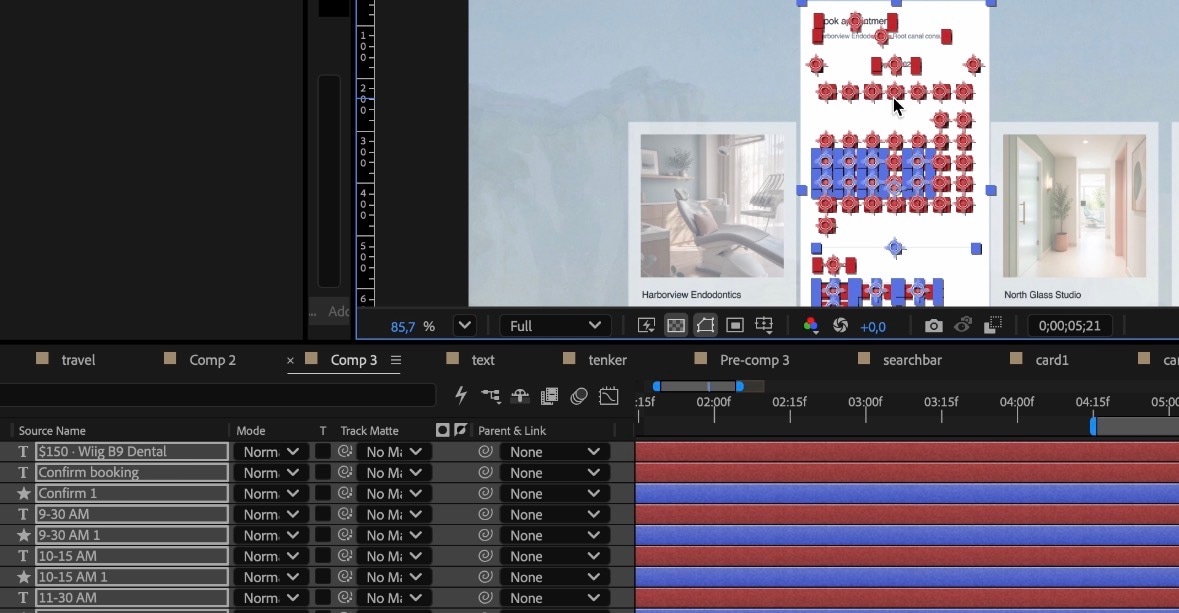Click parent pick whip for 10-15 AM layer
This screenshot has width=1179, height=613.
pyautogui.click(x=485, y=556)
